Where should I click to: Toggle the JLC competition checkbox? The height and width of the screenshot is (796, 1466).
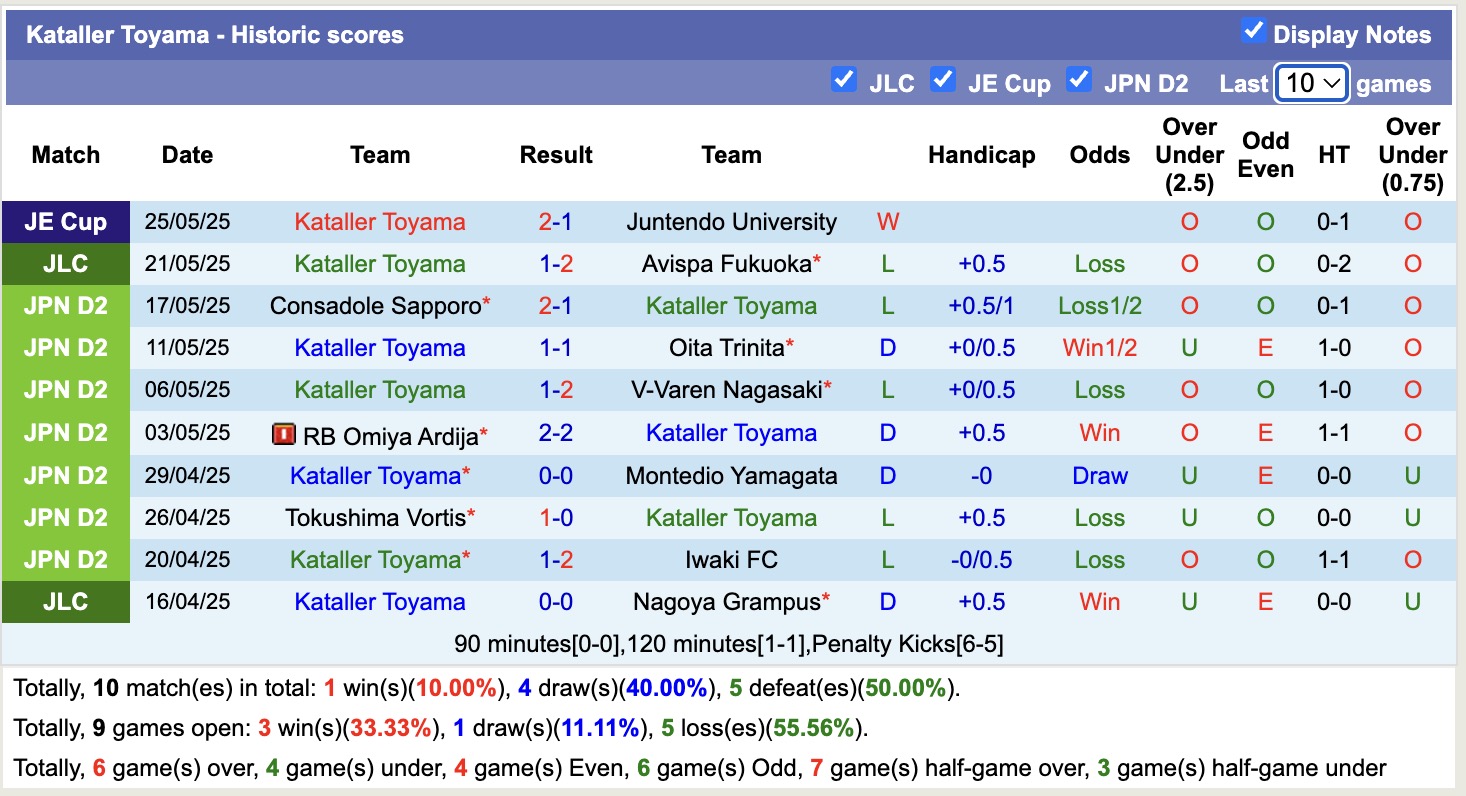[x=844, y=80]
